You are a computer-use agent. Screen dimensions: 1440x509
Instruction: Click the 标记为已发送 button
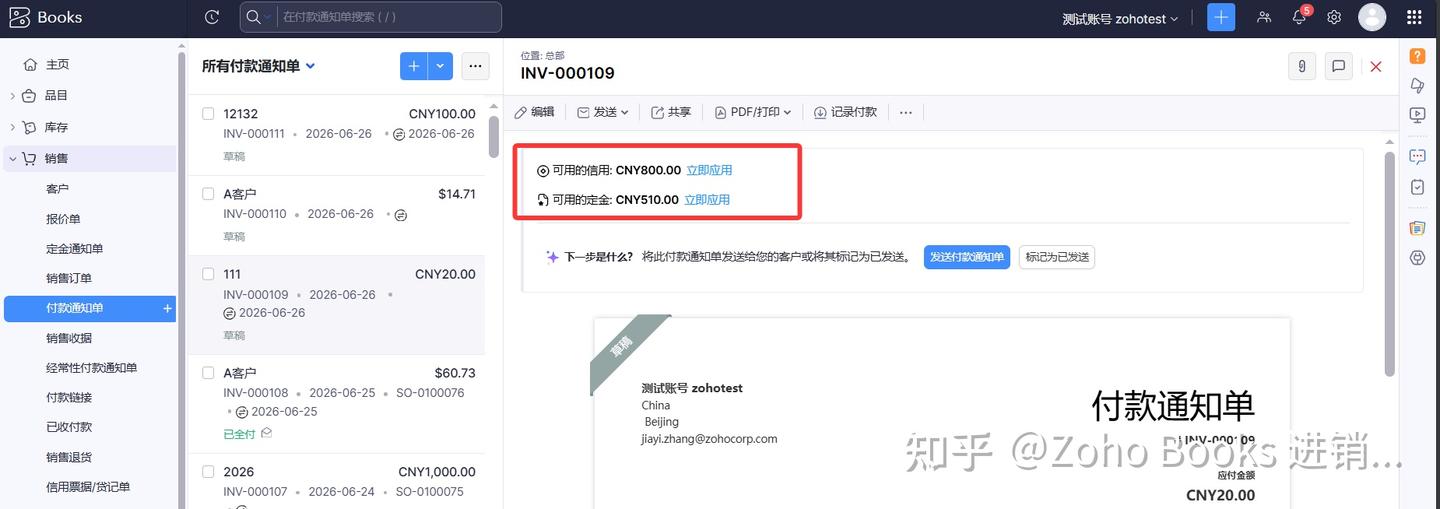pyautogui.click(x=1057, y=257)
